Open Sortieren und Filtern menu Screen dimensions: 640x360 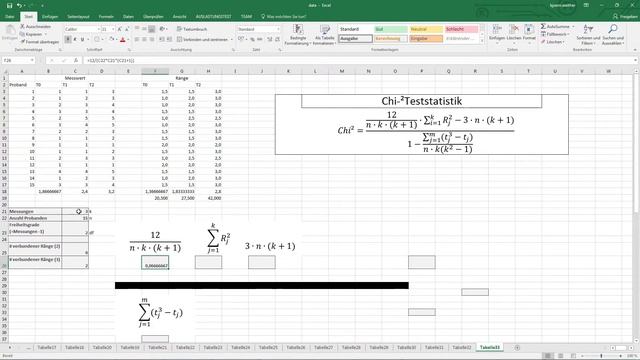click(588, 34)
